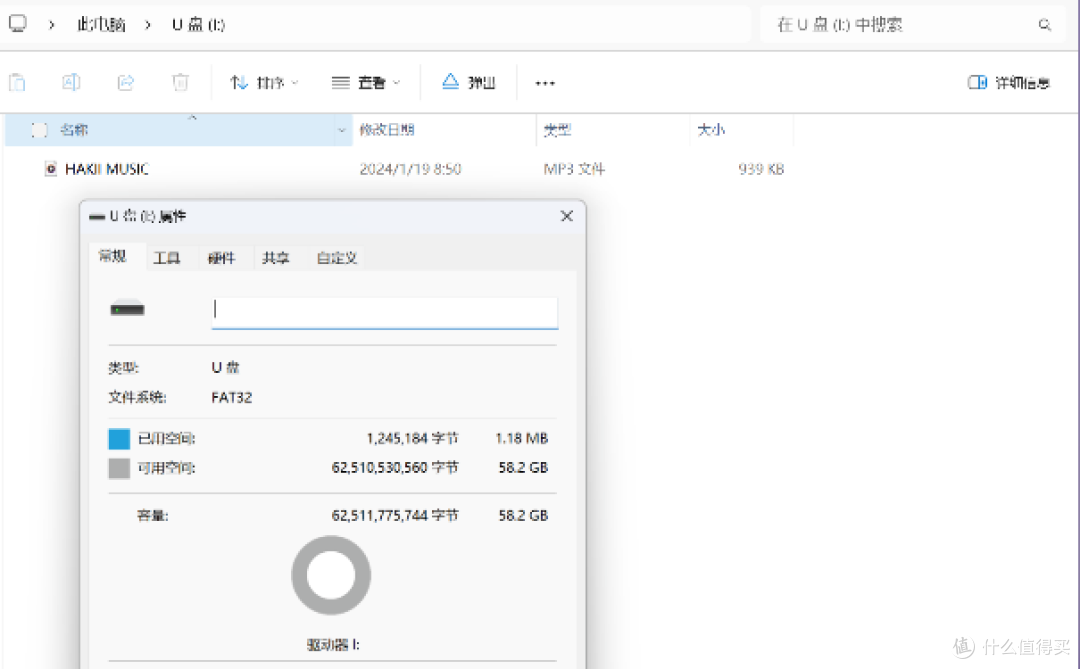Open the 查看 view dropdown
This screenshot has height=669, width=1080.
365,83
